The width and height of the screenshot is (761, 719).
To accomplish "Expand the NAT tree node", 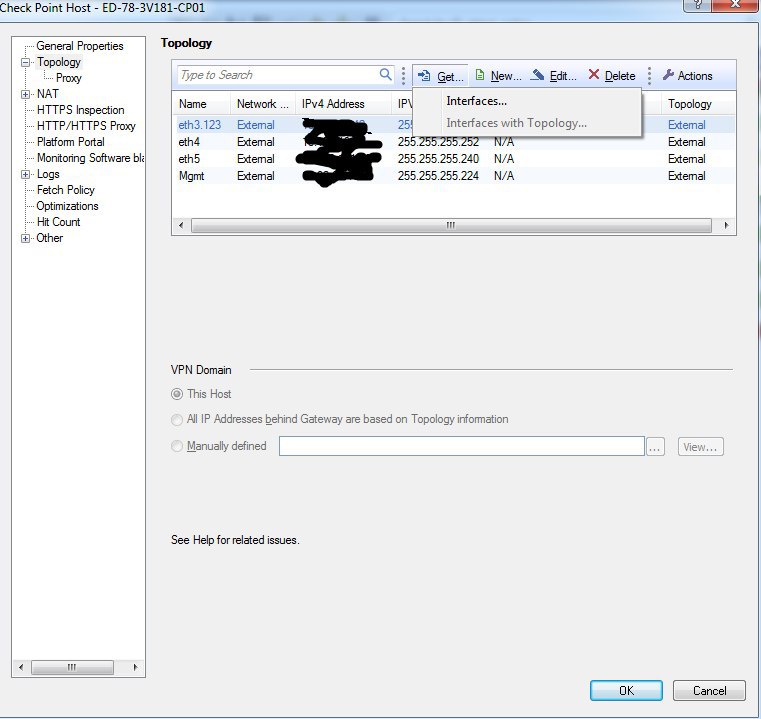I will point(25,94).
